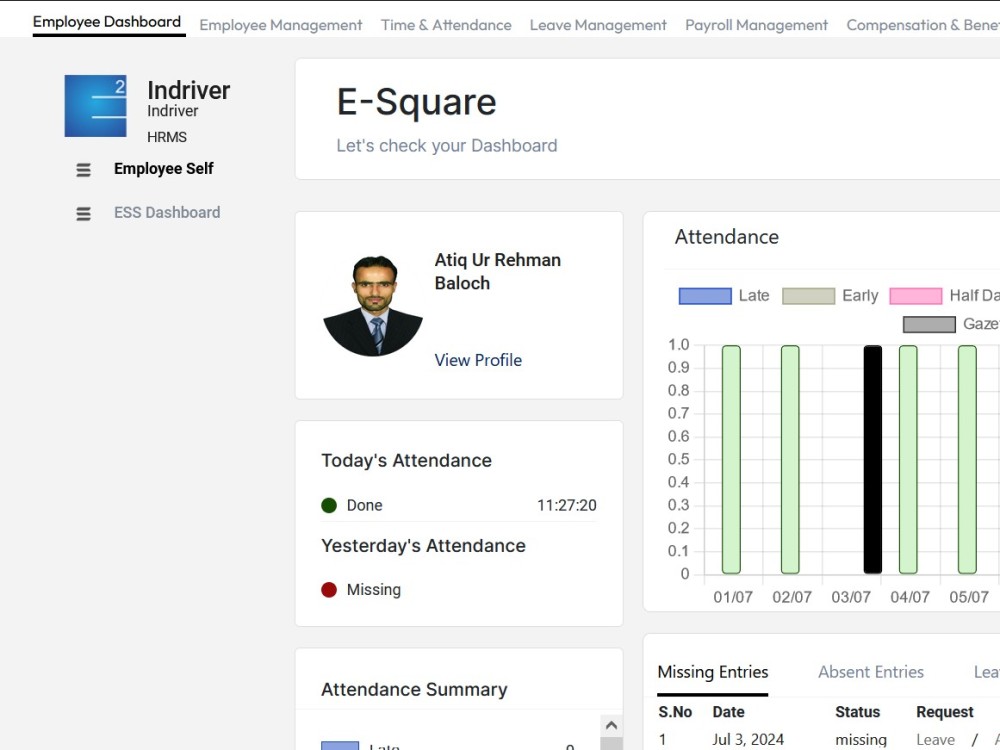Open the ESS Dashboard sidebar link
The image size is (1000, 750).
coord(167,212)
